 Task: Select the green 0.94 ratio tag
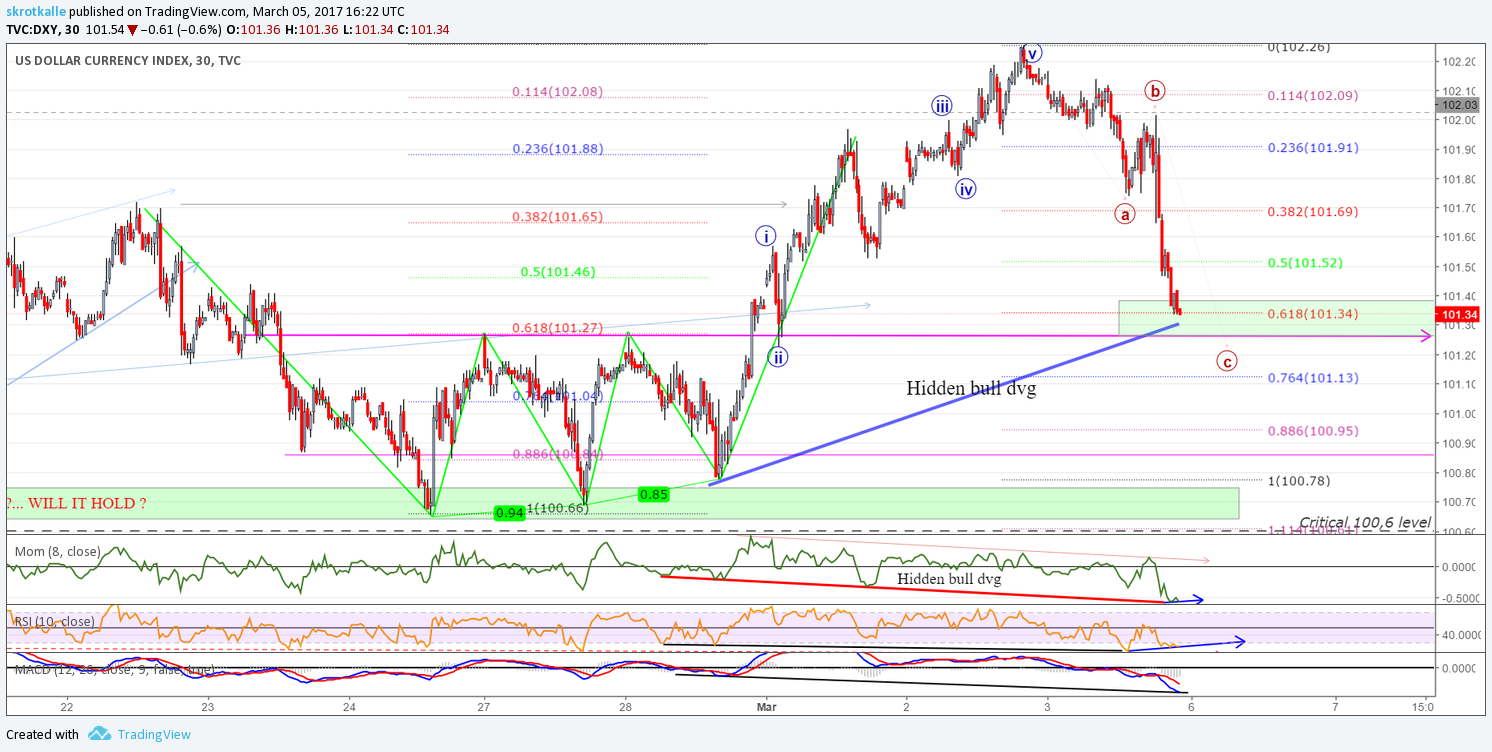pyautogui.click(x=510, y=513)
